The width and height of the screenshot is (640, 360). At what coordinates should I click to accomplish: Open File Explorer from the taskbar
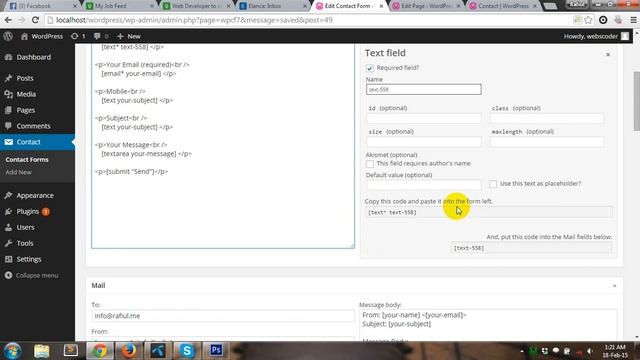click(42, 351)
